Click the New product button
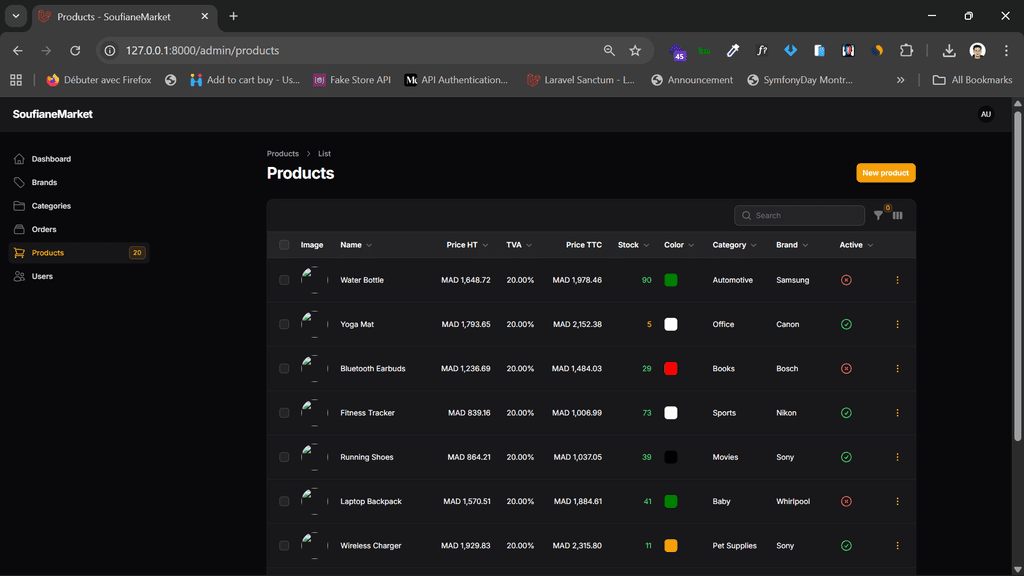 point(885,173)
